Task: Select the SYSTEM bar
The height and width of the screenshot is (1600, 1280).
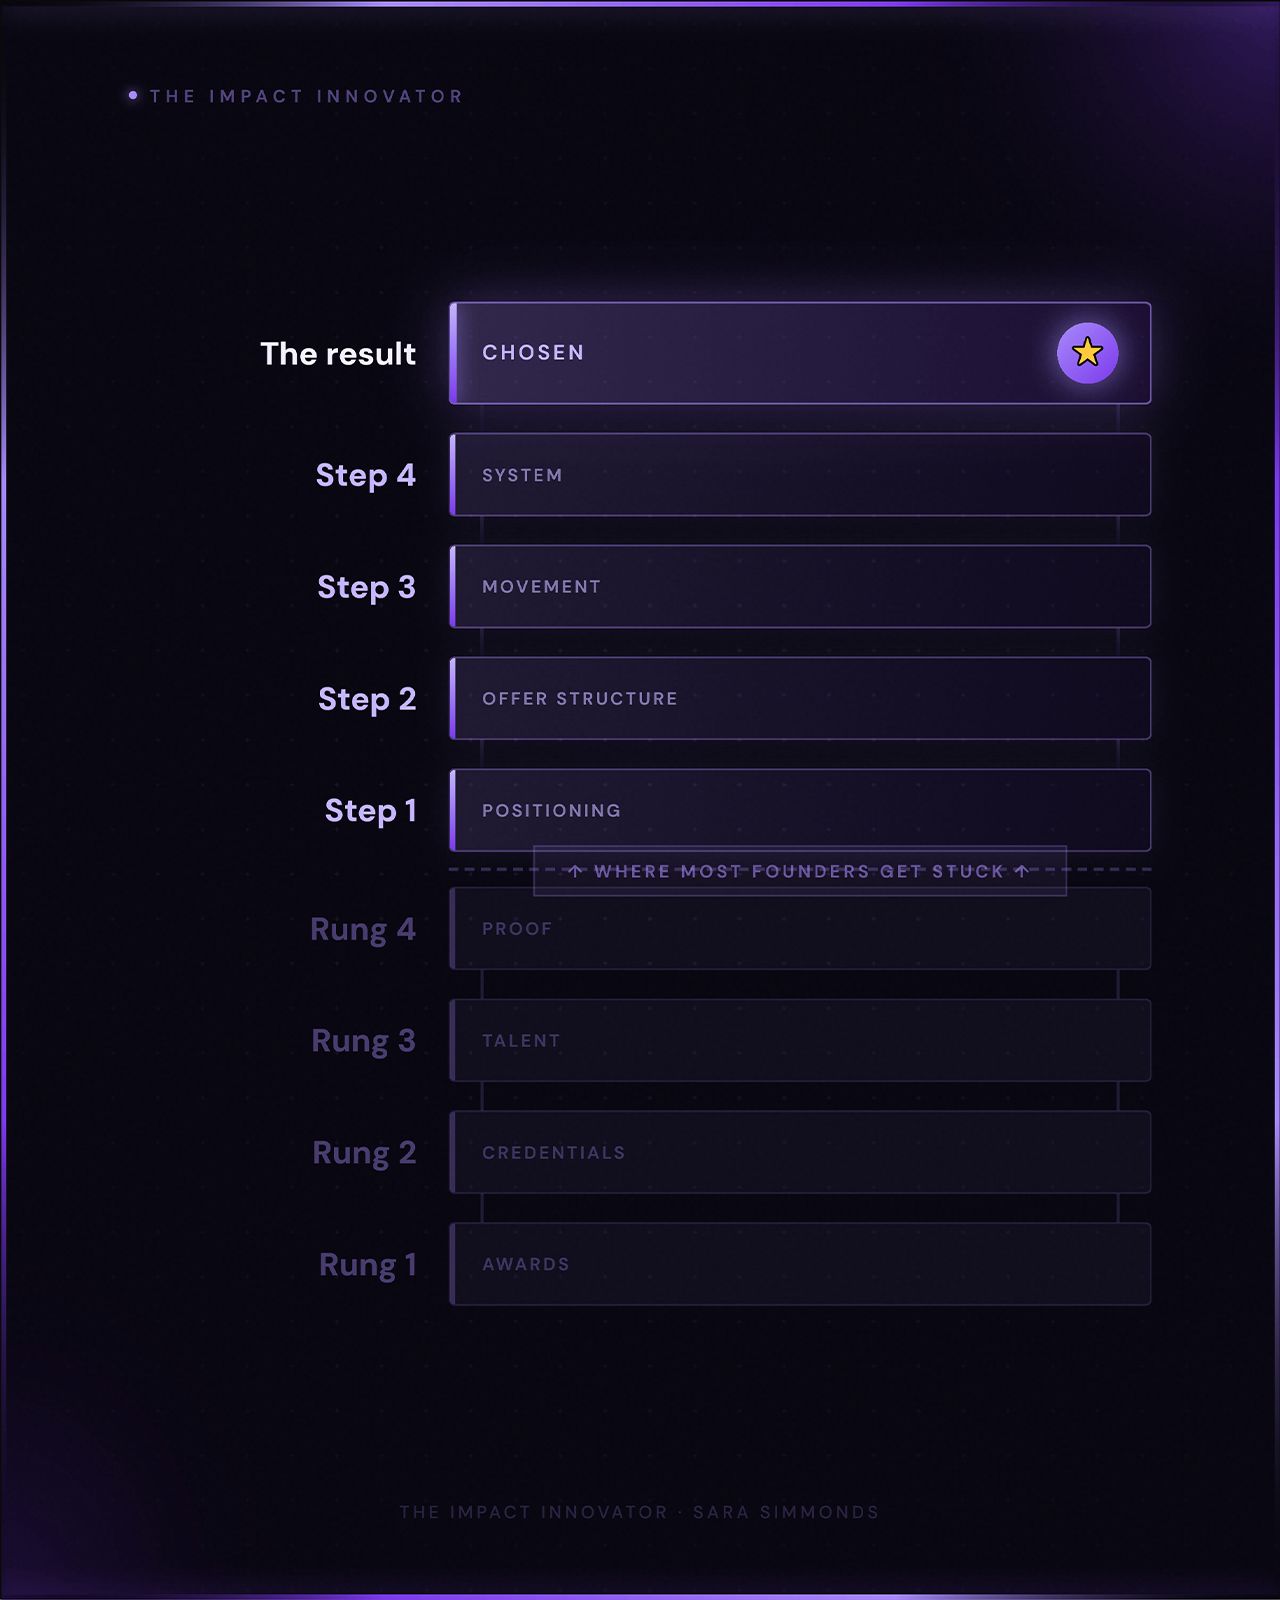Action: pos(800,475)
